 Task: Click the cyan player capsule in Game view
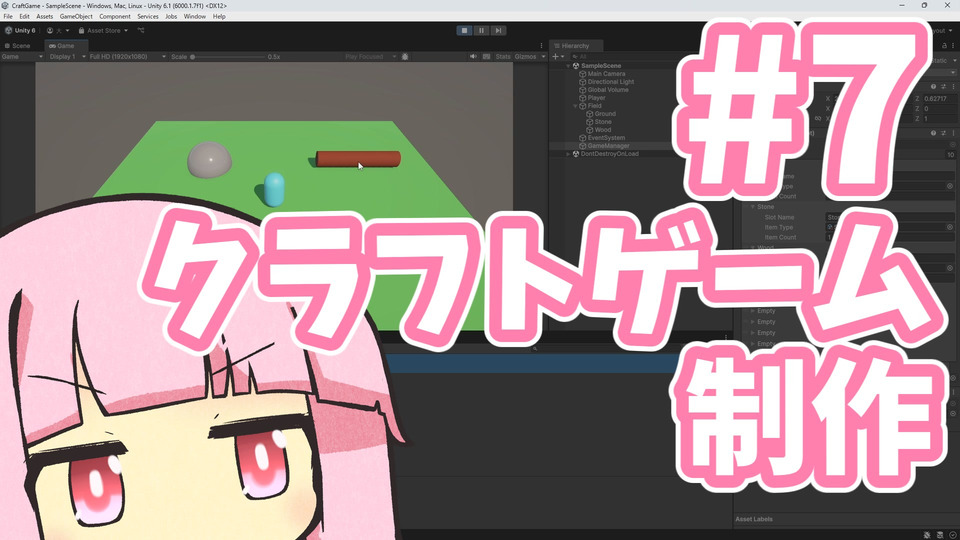274,190
